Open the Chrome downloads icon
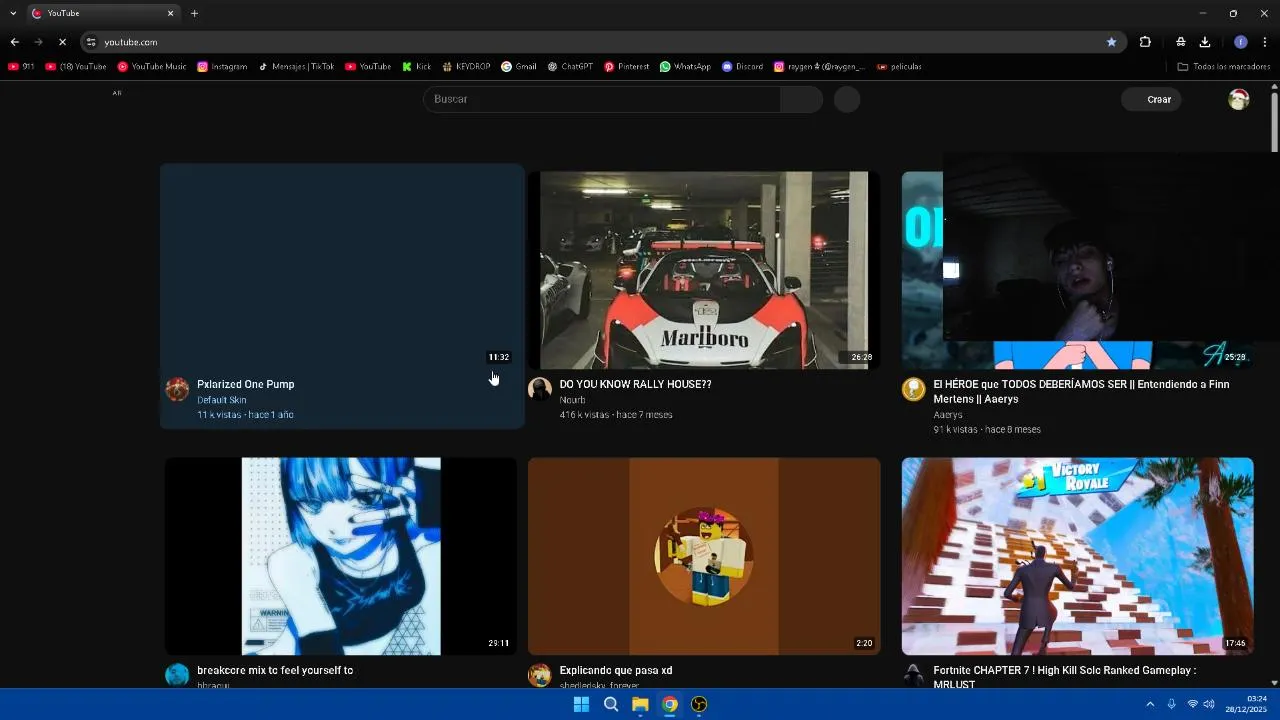 tap(1205, 42)
